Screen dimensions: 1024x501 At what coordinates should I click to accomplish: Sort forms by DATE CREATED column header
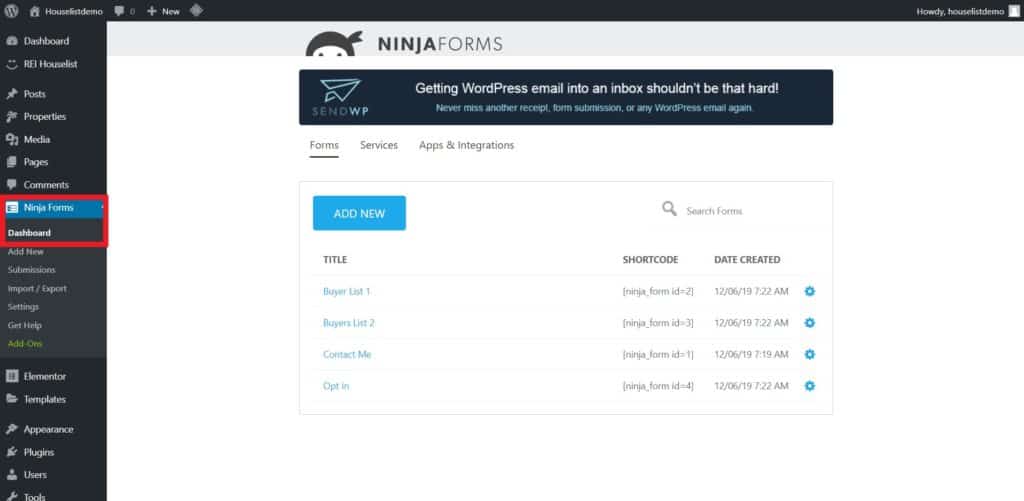[x=747, y=260]
